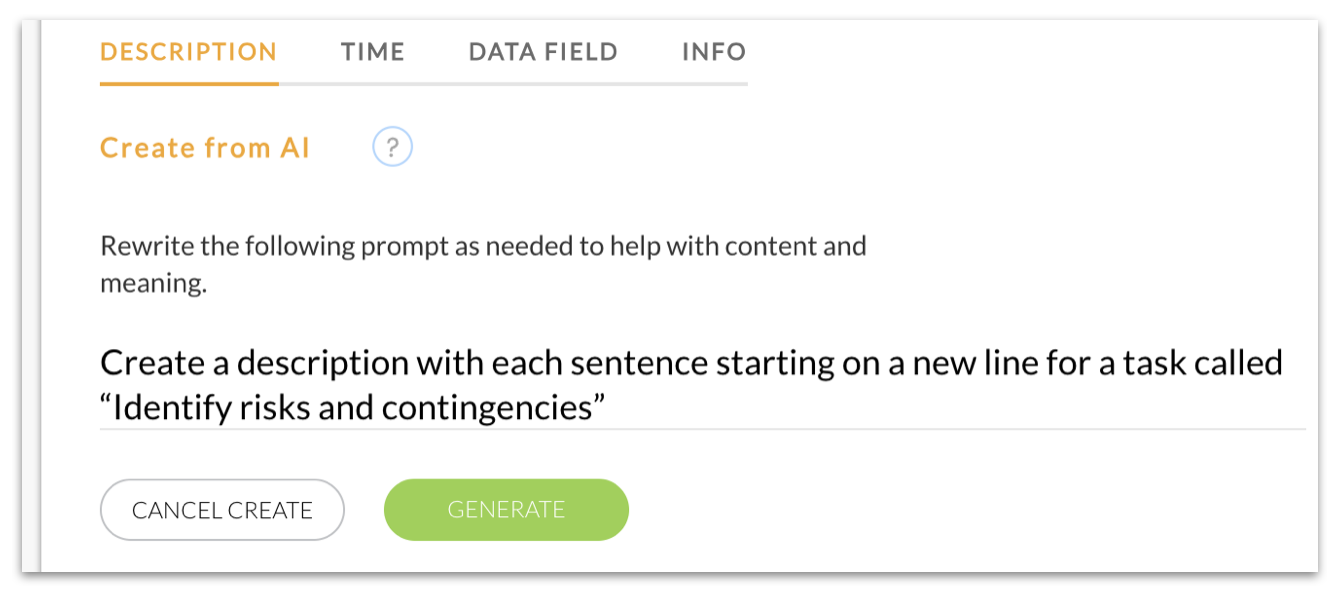The height and width of the screenshot is (592, 1334).
Task: Click the CANCEL CREATE button
Action: tap(222, 510)
